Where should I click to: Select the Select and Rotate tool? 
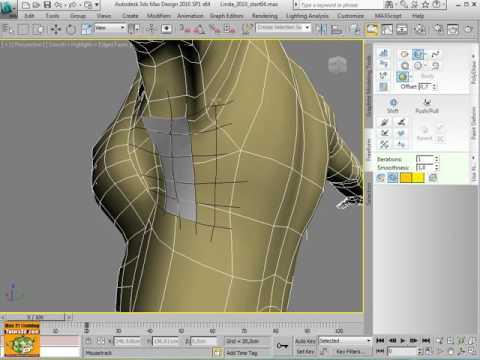pos(71,29)
